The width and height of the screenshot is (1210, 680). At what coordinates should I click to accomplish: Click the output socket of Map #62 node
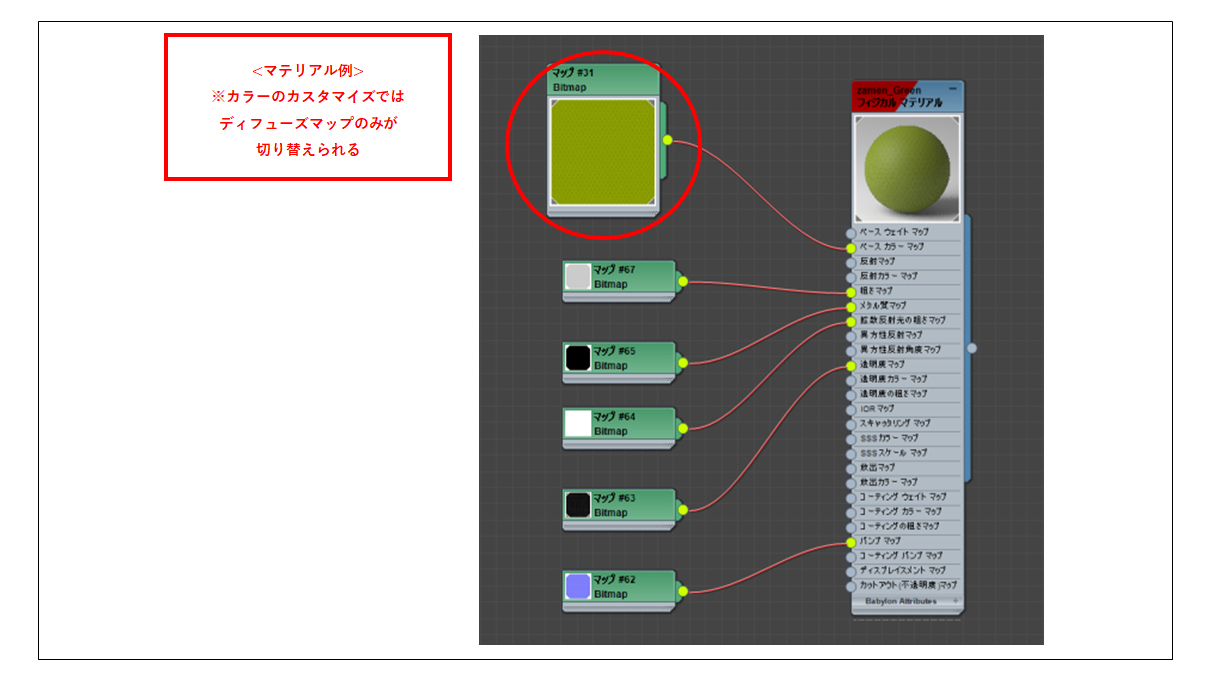pyautogui.click(x=683, y=591)
